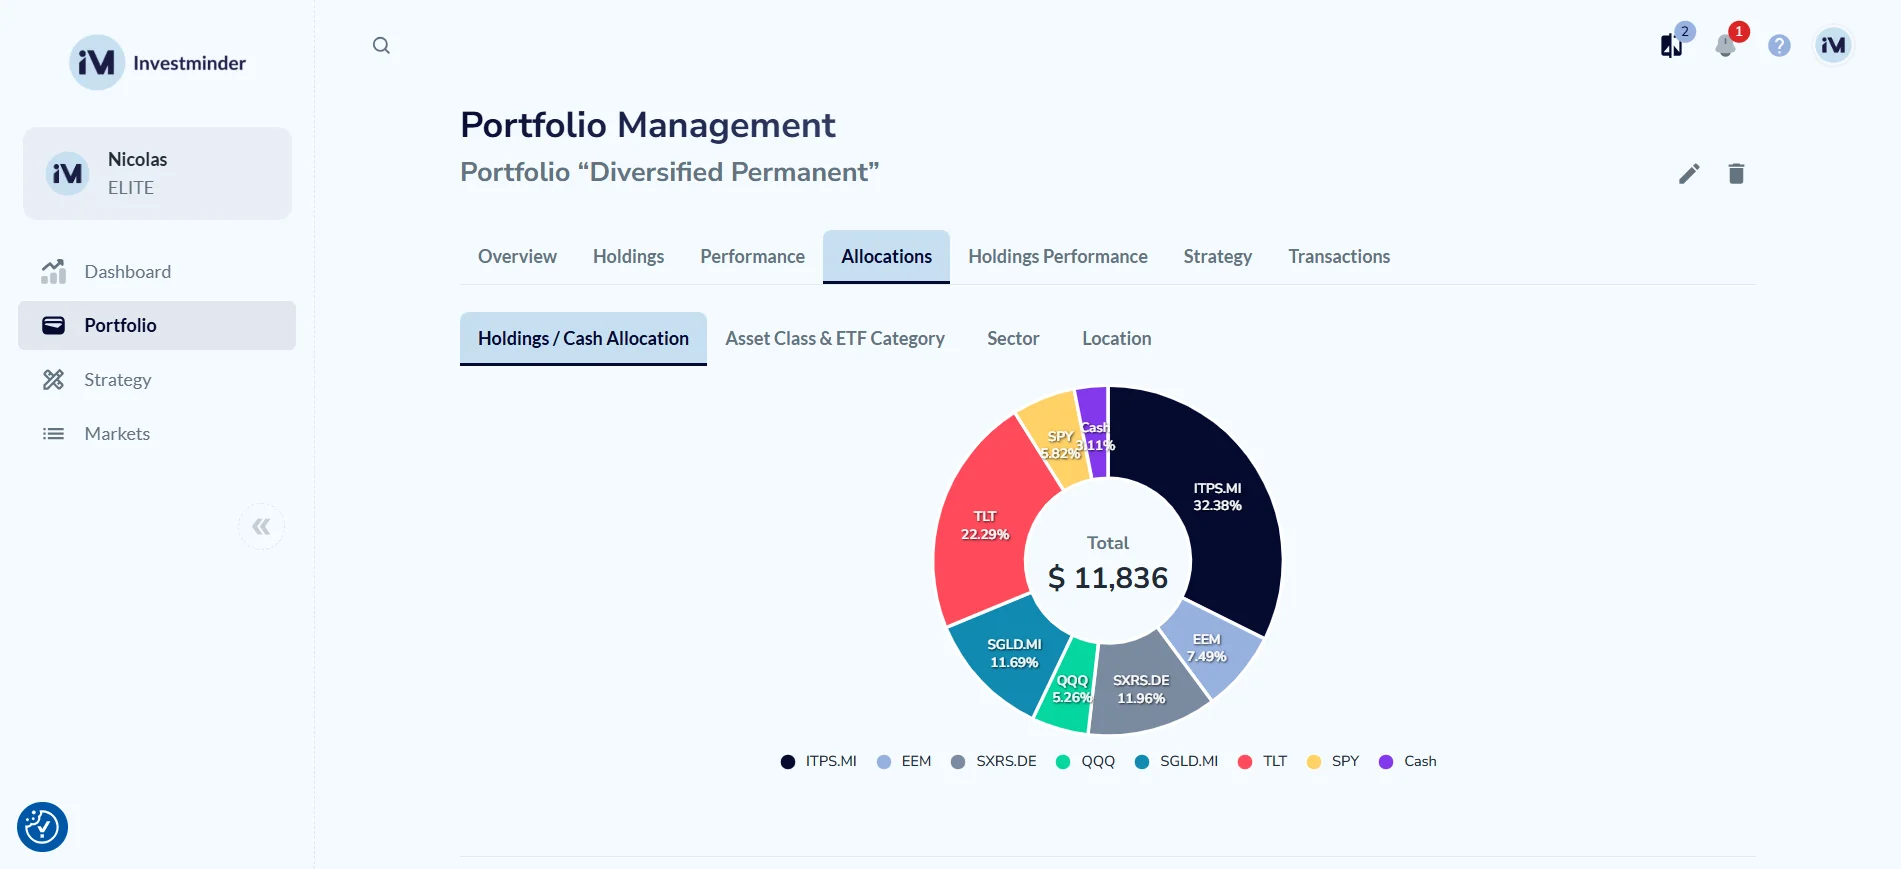Toggle SGLD.MI in the chart legend
Image resolution: width=1901 pixels, height=869 pixels.
1177,762
